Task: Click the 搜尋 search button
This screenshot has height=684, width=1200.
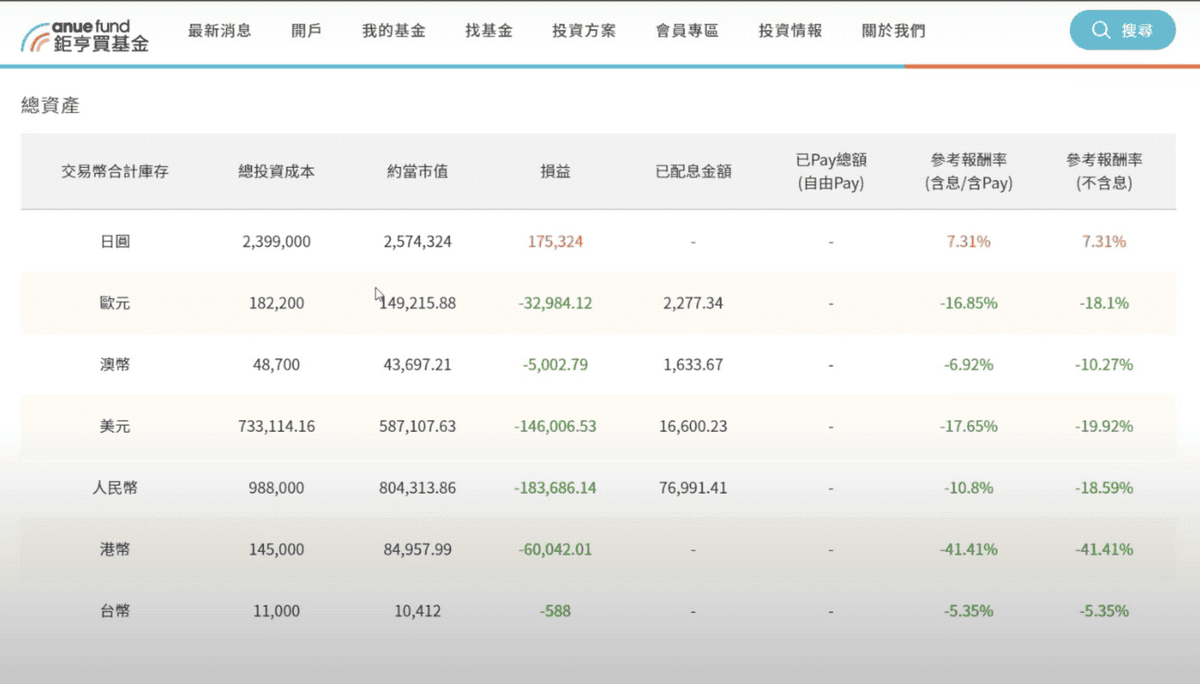Action: (x=1123, y=30)
